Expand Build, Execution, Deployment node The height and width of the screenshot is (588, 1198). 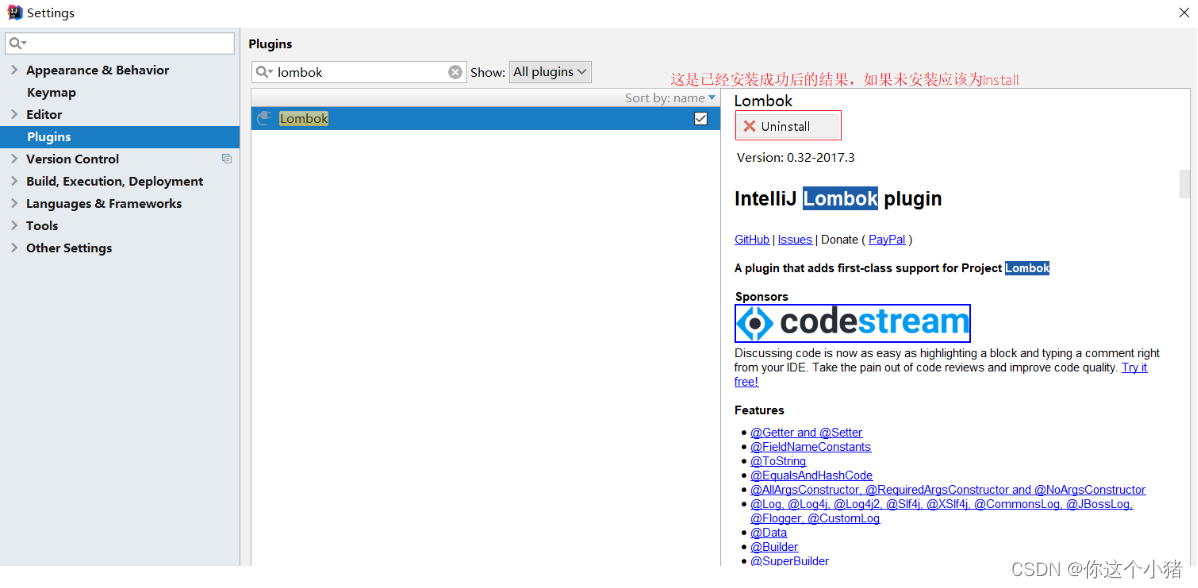tap(14, 181)
